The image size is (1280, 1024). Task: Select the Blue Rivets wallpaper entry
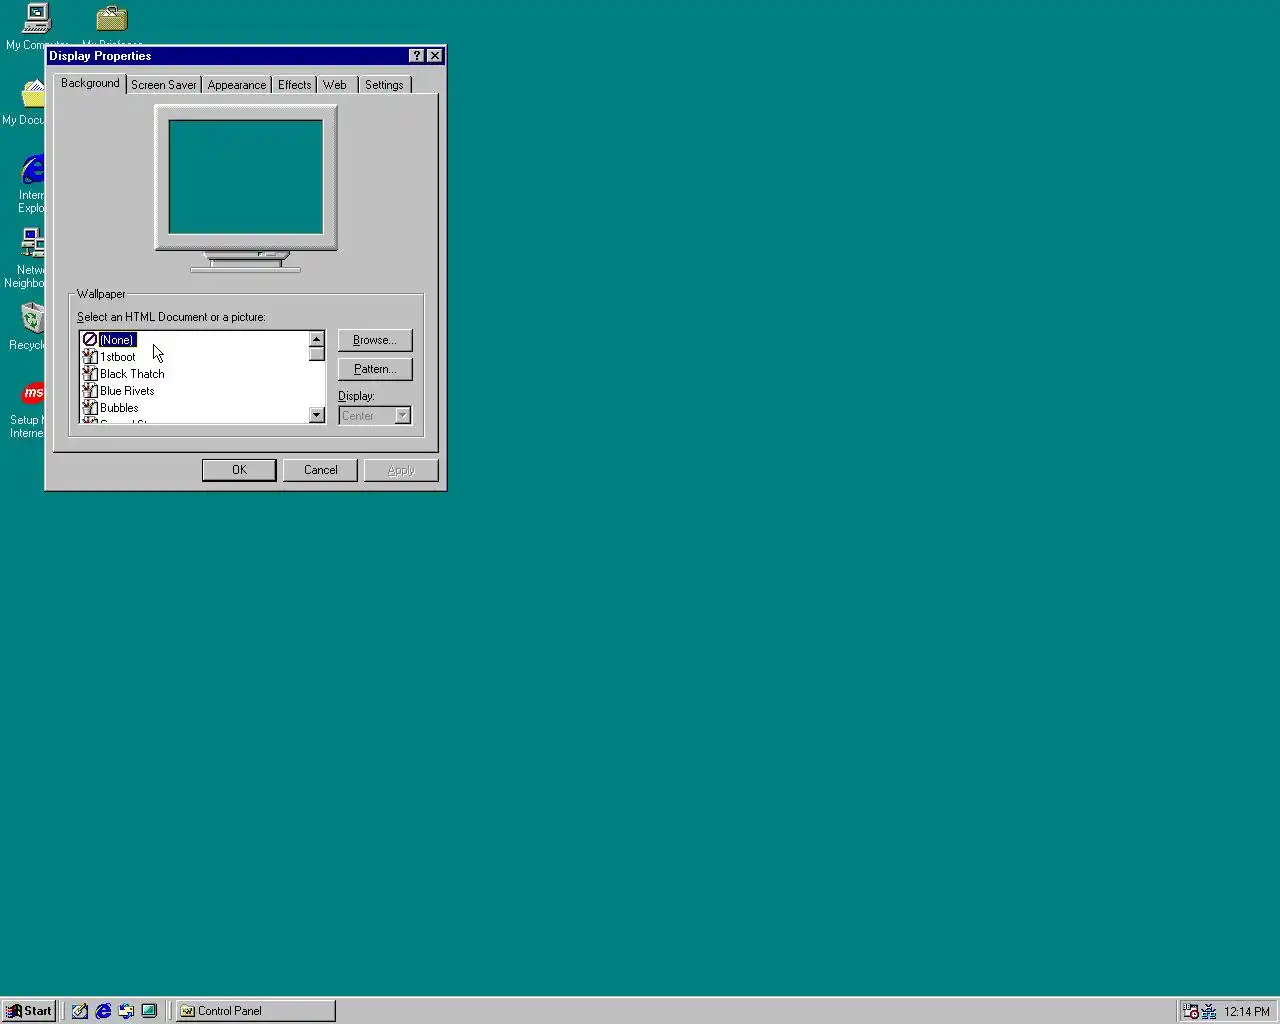click(127, 391)
